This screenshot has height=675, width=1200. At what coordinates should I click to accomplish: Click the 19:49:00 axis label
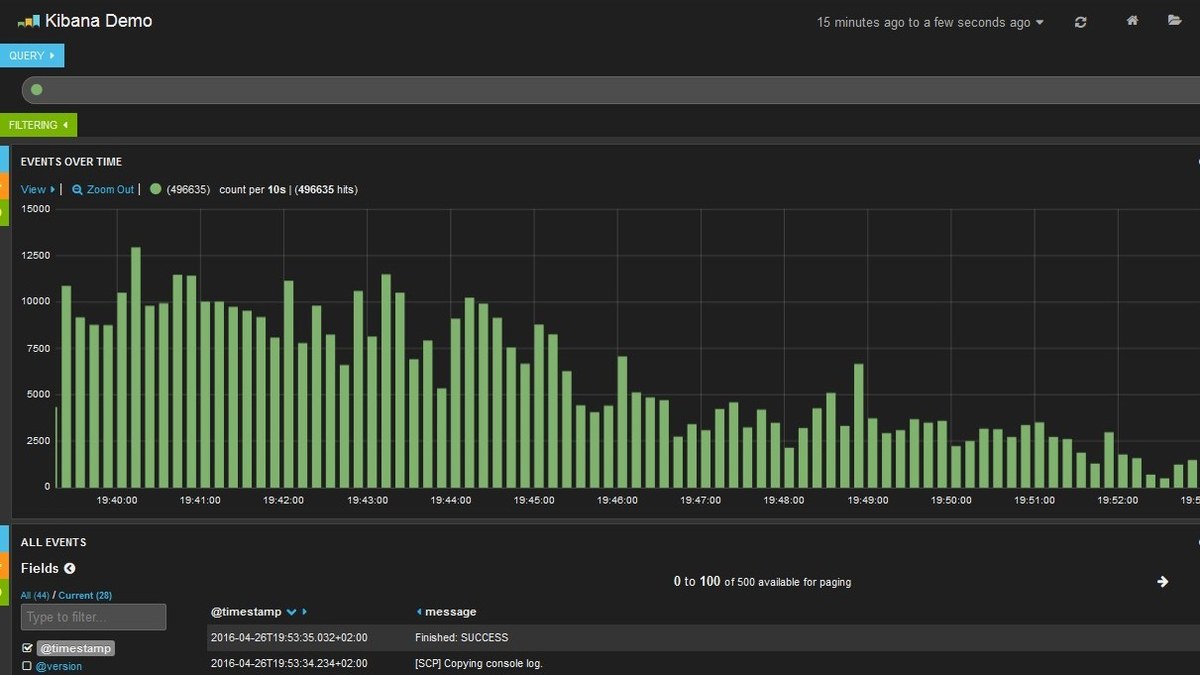tap(868, 500)
